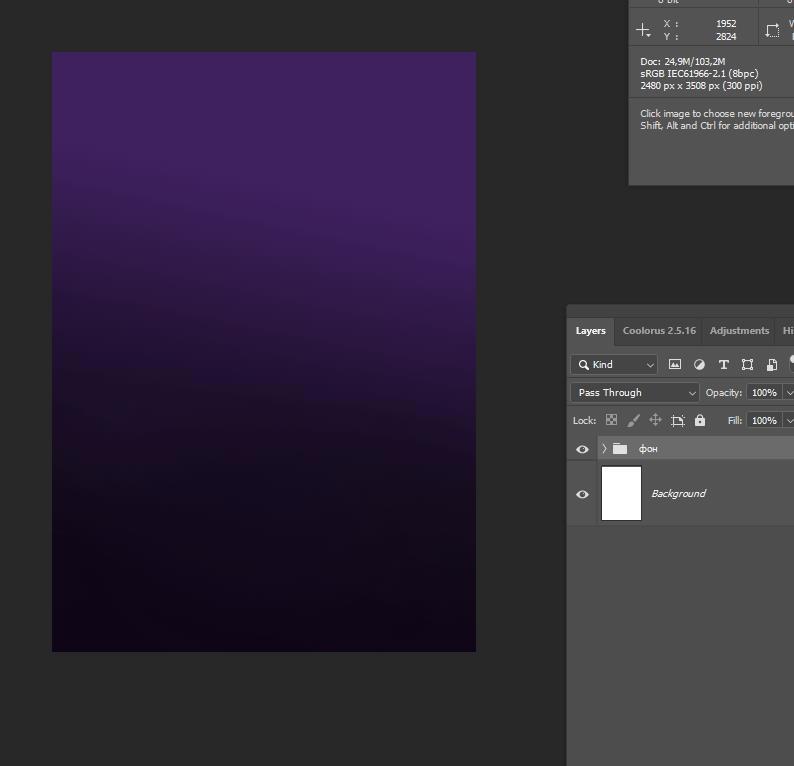Expand the фон layer group
This screenshot has height=766, width=794.
[604, 449]
